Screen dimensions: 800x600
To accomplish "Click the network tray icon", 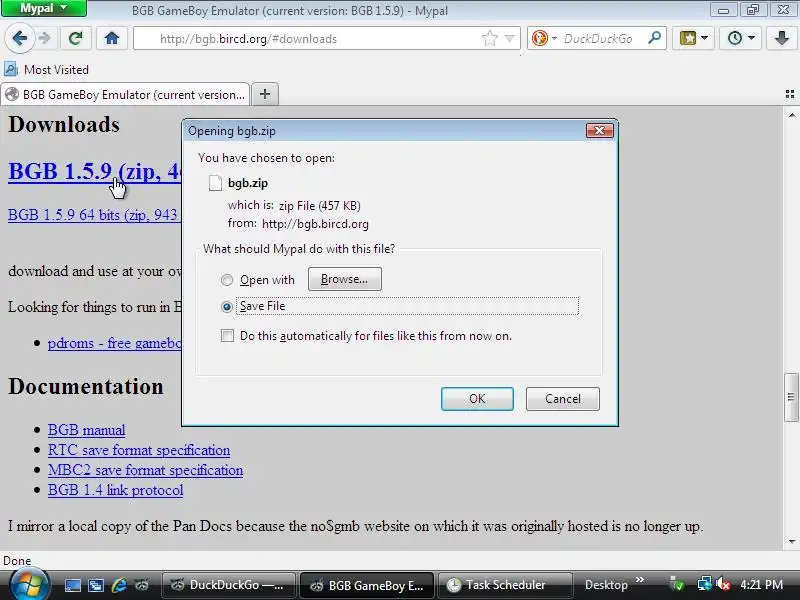I will tap(705, 584).
